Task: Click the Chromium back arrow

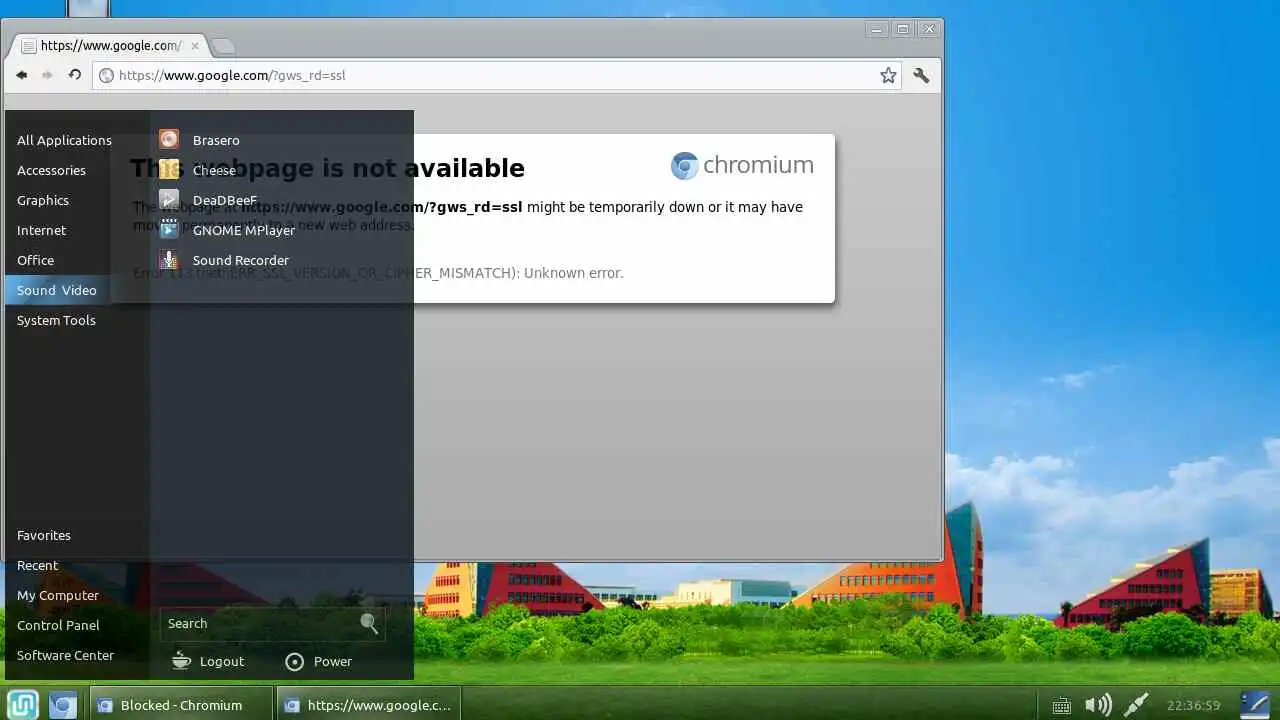Action: pyautogui.click(x=21, y=75)
